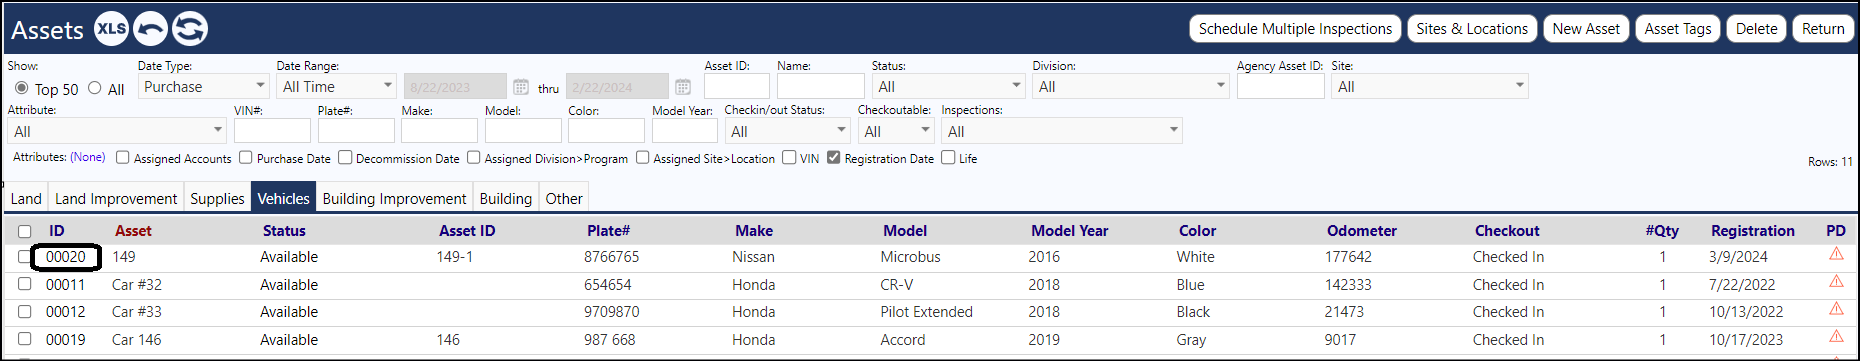
Task: Open the Date Type dropdown showing Purchase
Action: click(204, 86)
